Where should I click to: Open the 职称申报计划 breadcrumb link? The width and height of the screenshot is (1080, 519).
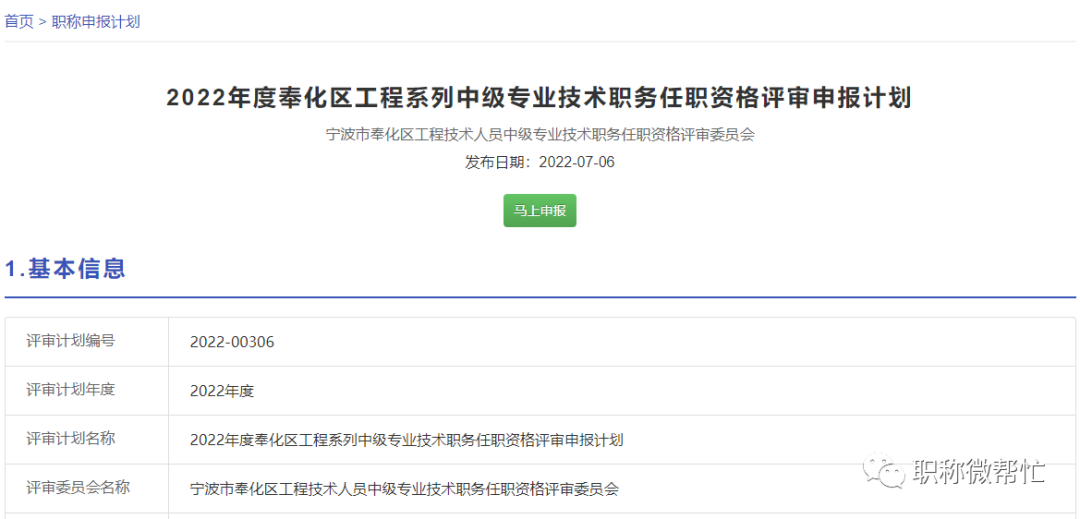(x=96, y=21)
